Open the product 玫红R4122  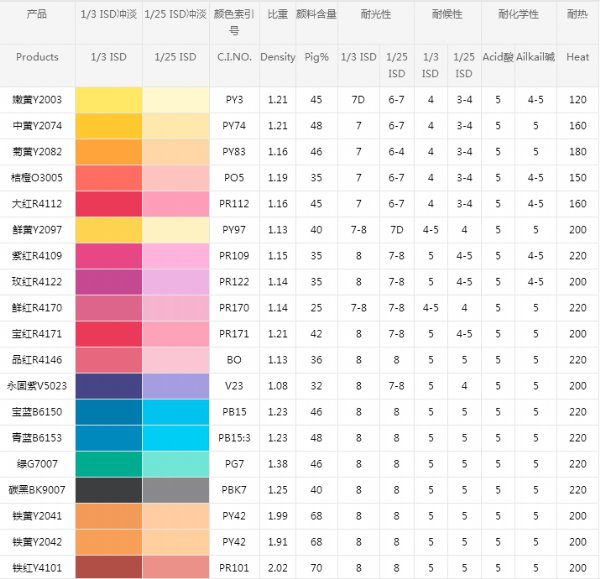[38, 282]
